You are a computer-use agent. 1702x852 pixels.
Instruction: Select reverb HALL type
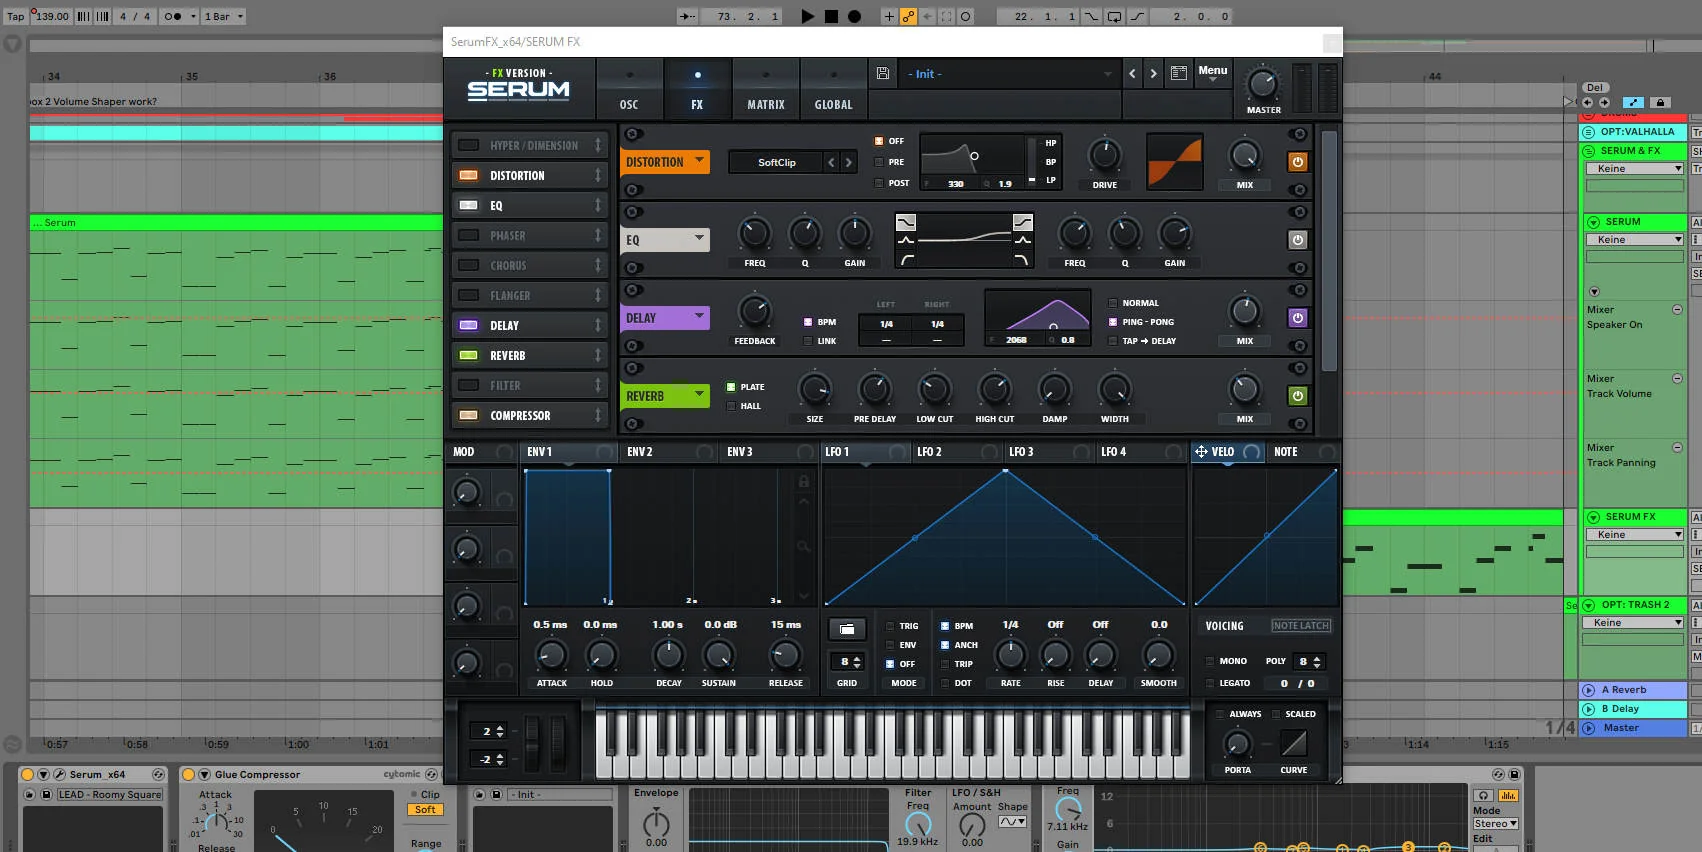pos(731,406)
